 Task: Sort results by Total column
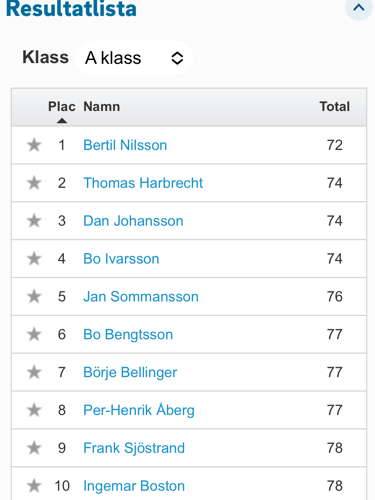click(x=335, y=107)
